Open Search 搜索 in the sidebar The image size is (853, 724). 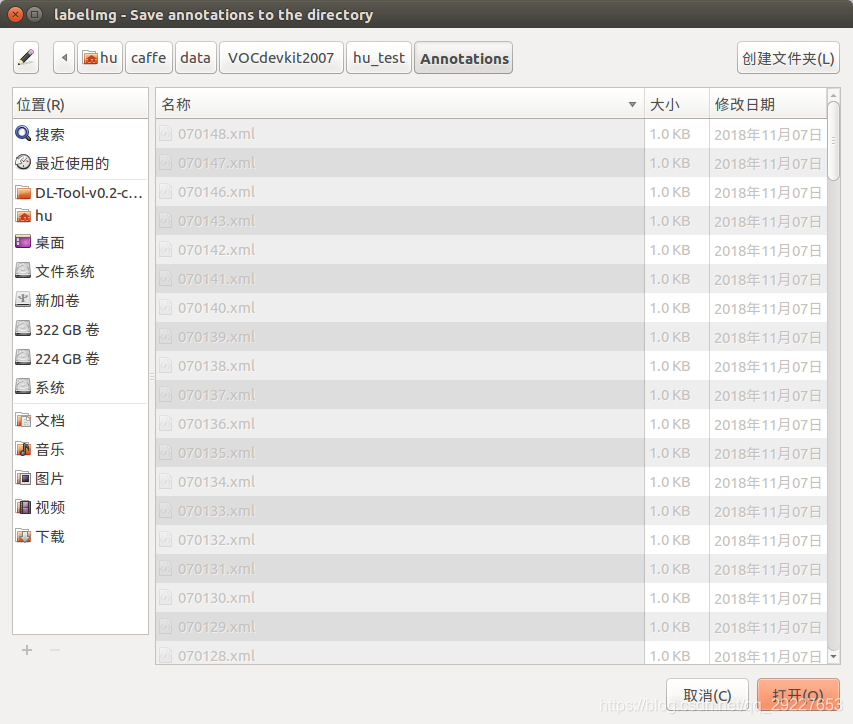coord(80,134)
